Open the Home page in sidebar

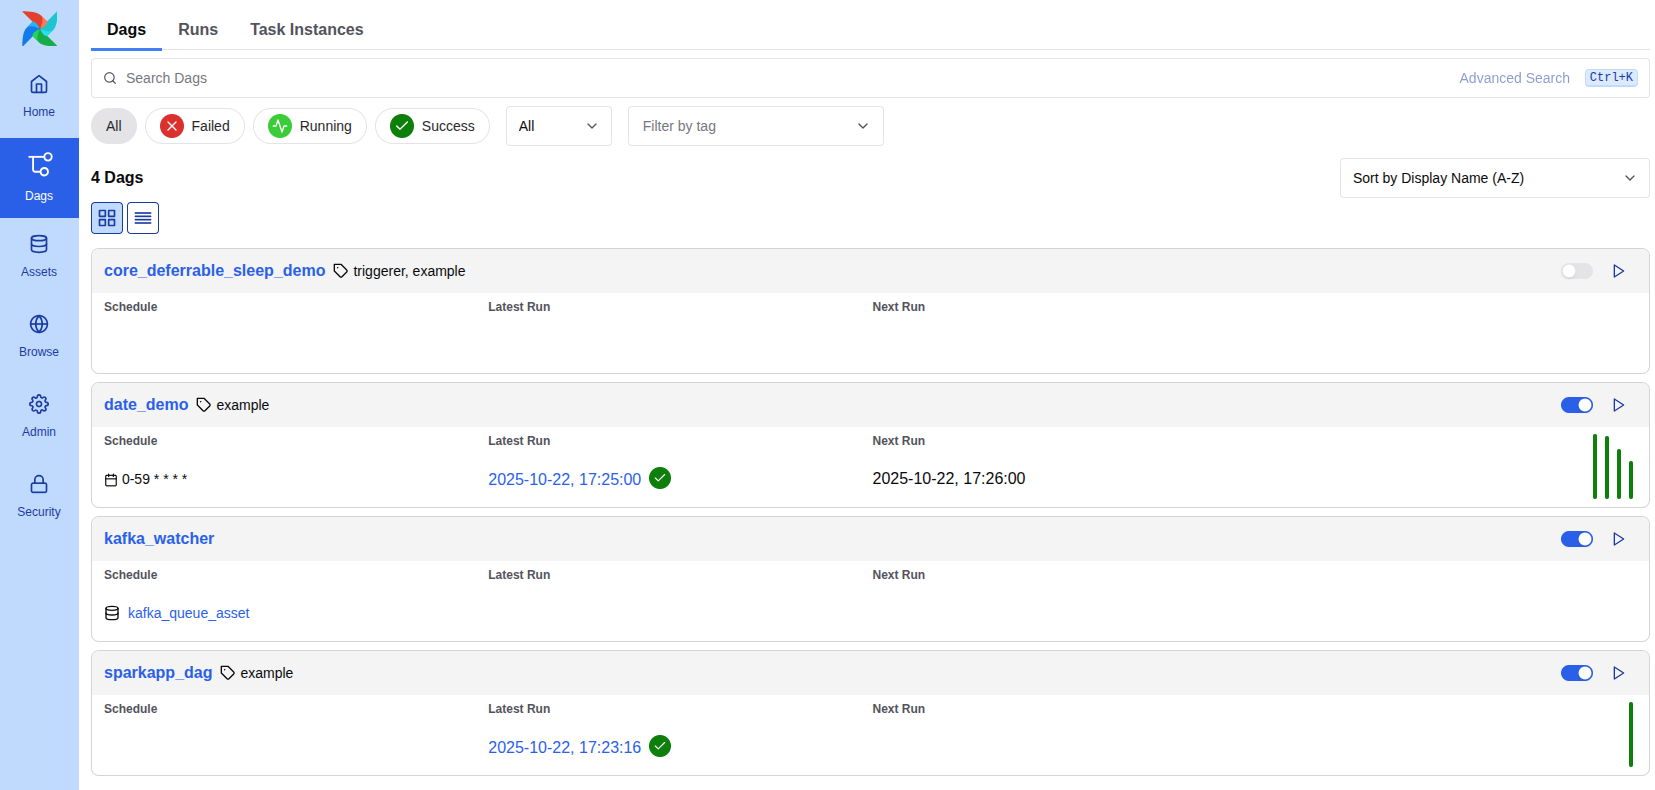39,96
